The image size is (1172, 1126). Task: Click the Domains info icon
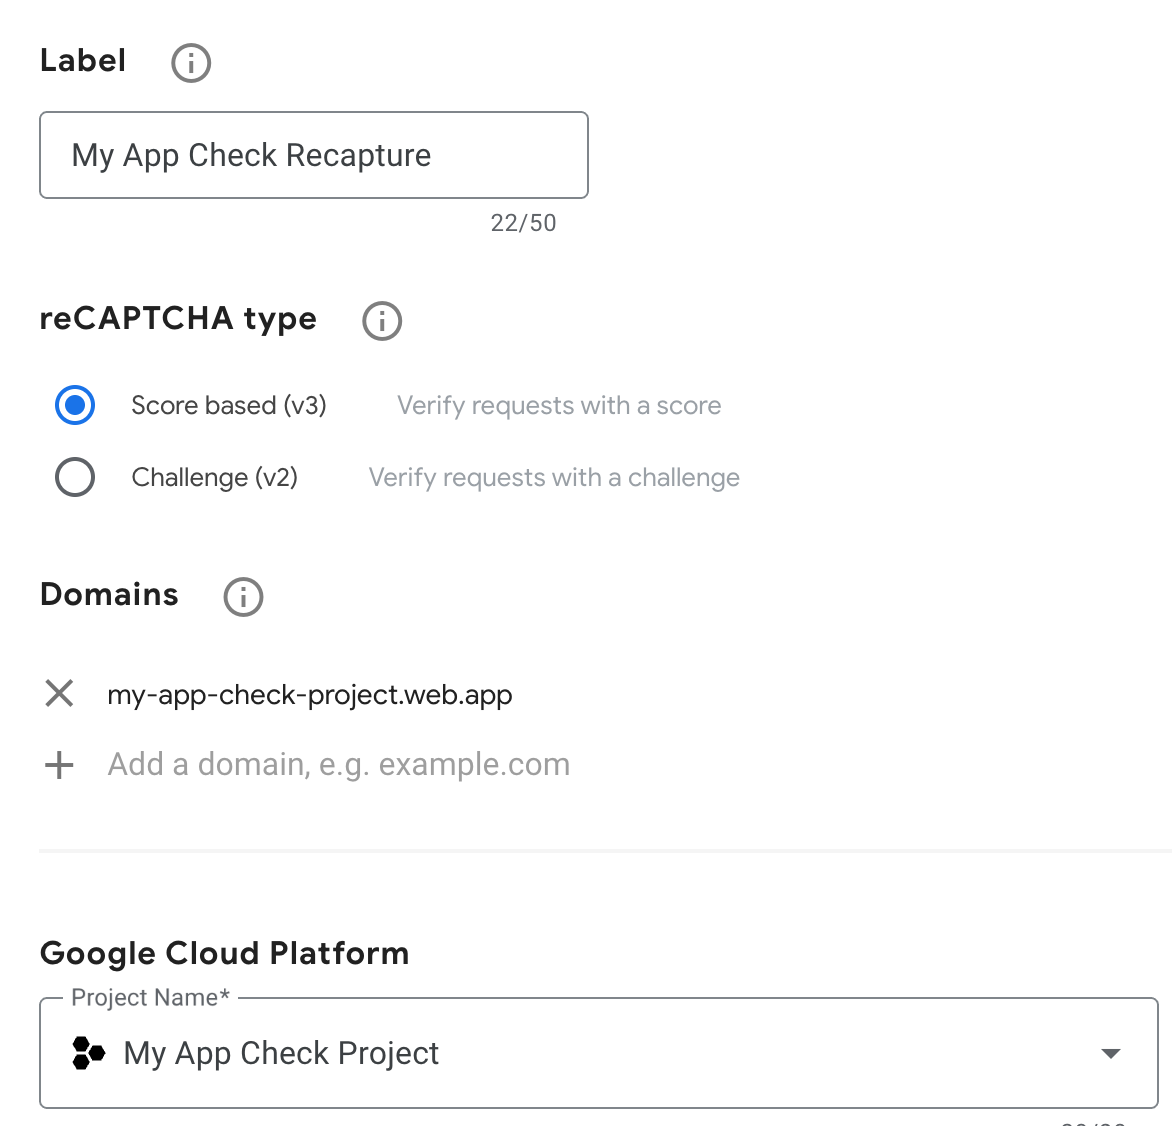242,596
